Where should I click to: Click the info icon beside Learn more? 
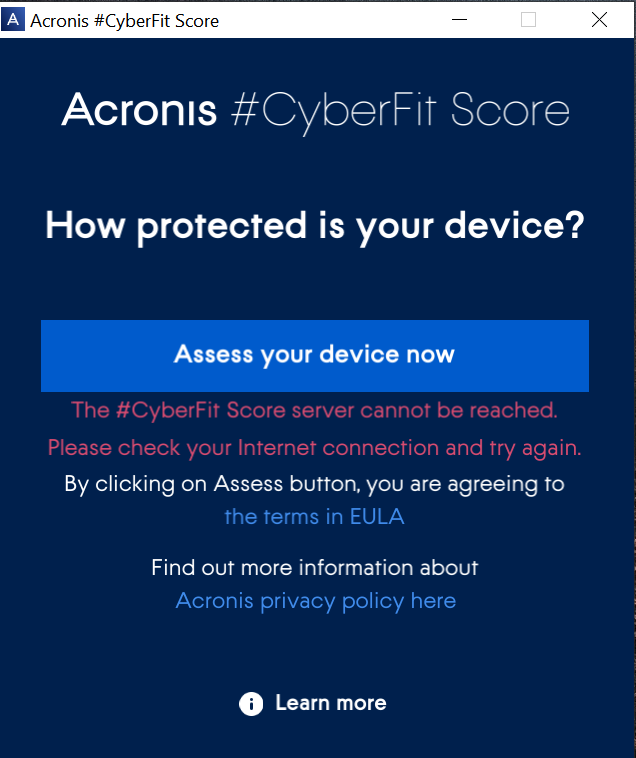(x=251, y=704)
